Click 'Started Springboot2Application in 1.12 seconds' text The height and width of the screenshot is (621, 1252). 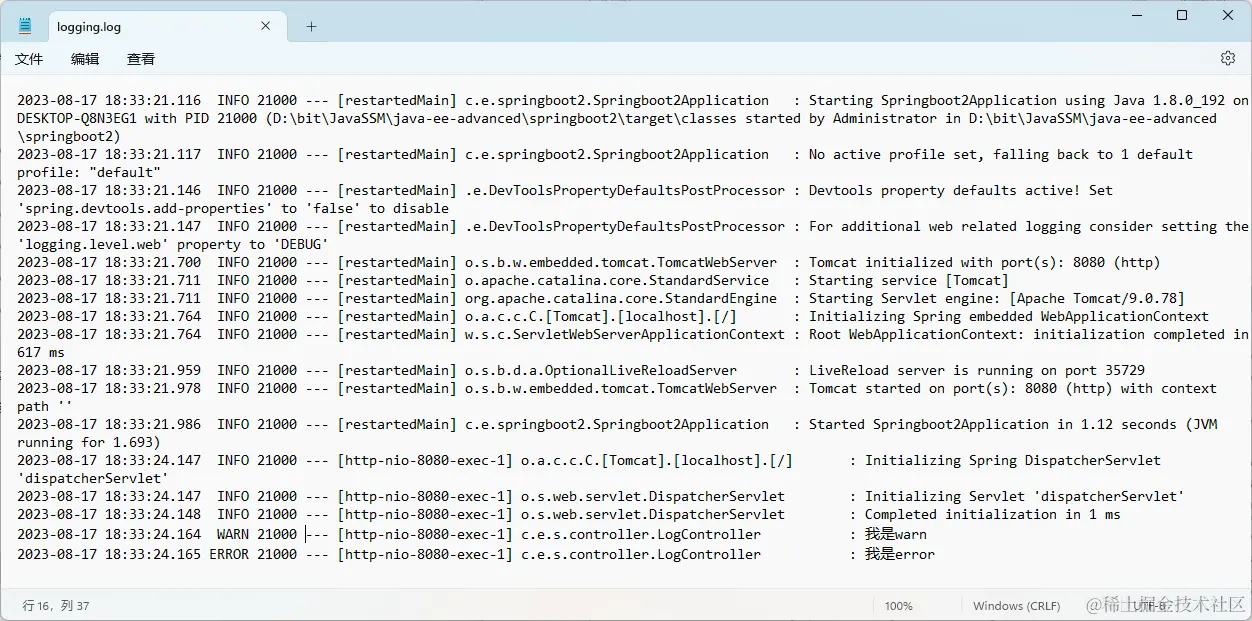coord(993,424)
